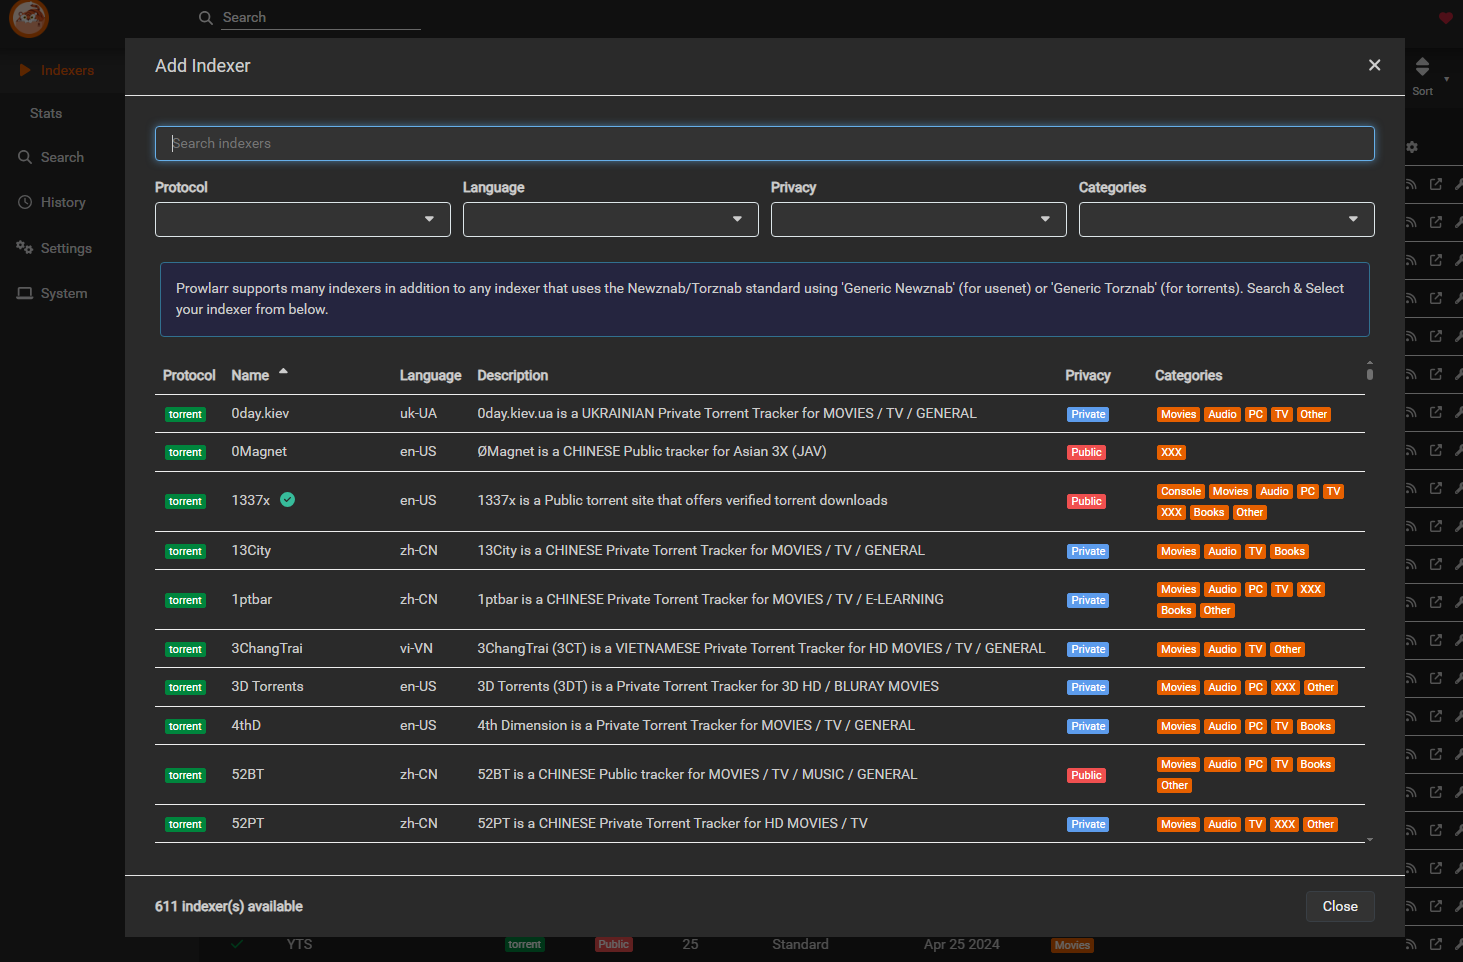Click the Prowlarr logo icon
The image size is (1463, 962).
tap(29, 18)
